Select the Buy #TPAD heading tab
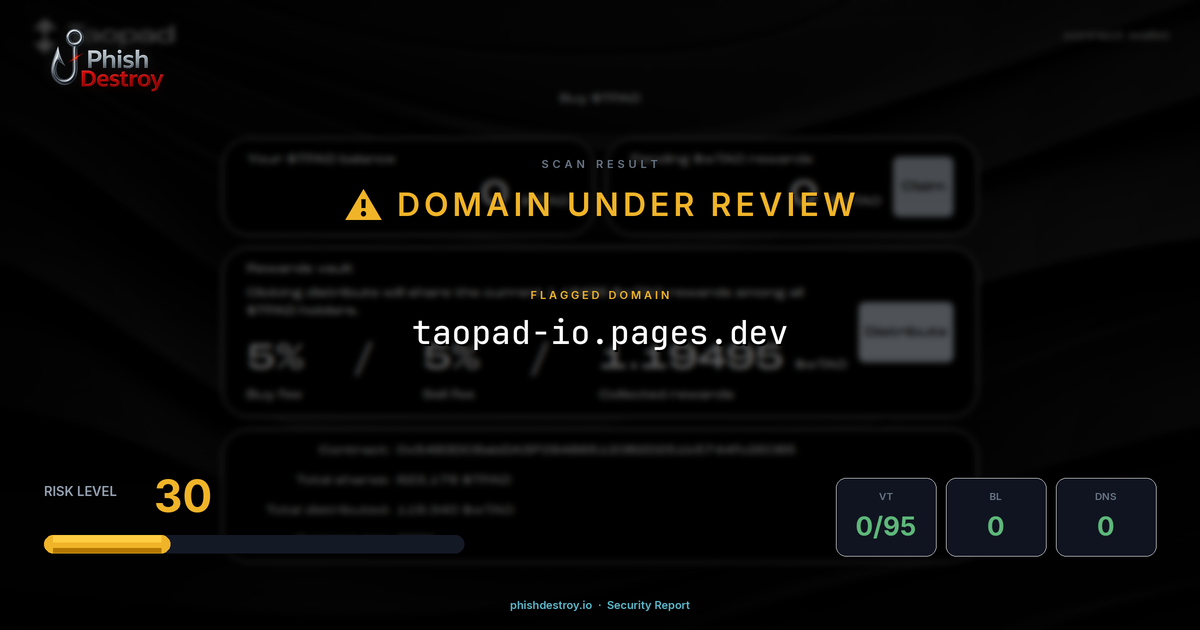 coord(600,98)
